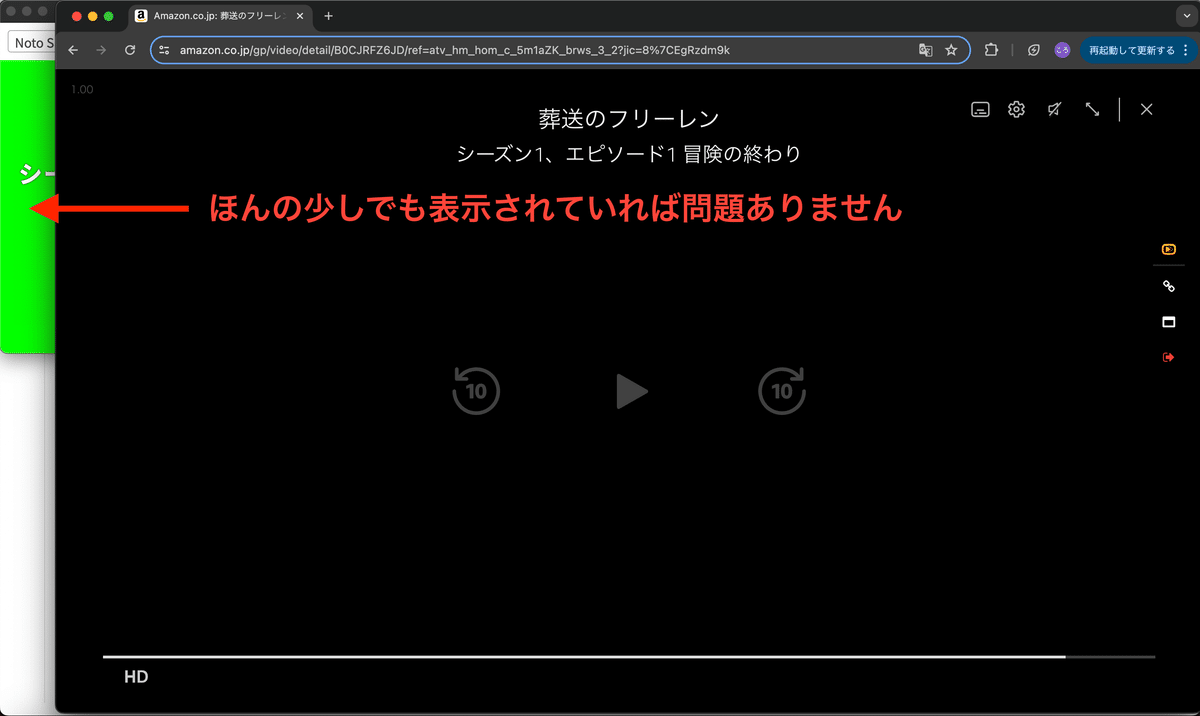Close the Amazon.co.jp browser tab
This screenshot has width=1200, height=716.
(x=299, y=16)
